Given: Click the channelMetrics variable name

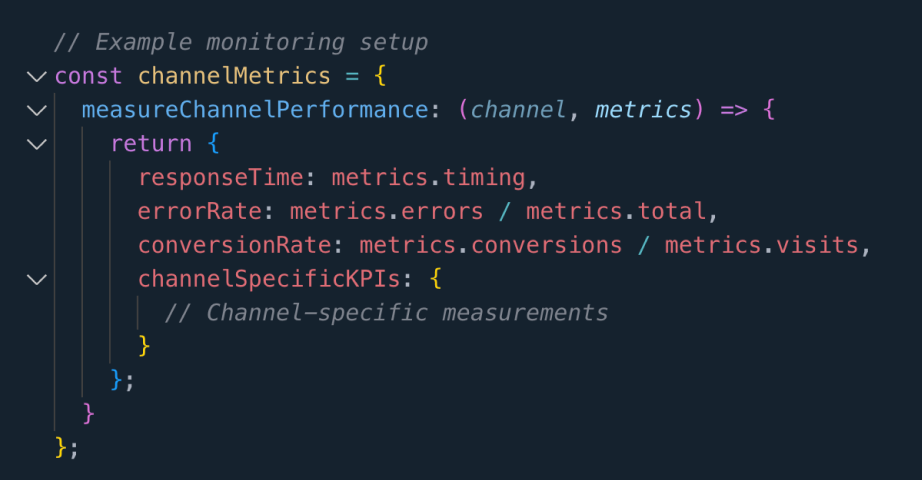Looking at the screenshot, I should point(234,76).
